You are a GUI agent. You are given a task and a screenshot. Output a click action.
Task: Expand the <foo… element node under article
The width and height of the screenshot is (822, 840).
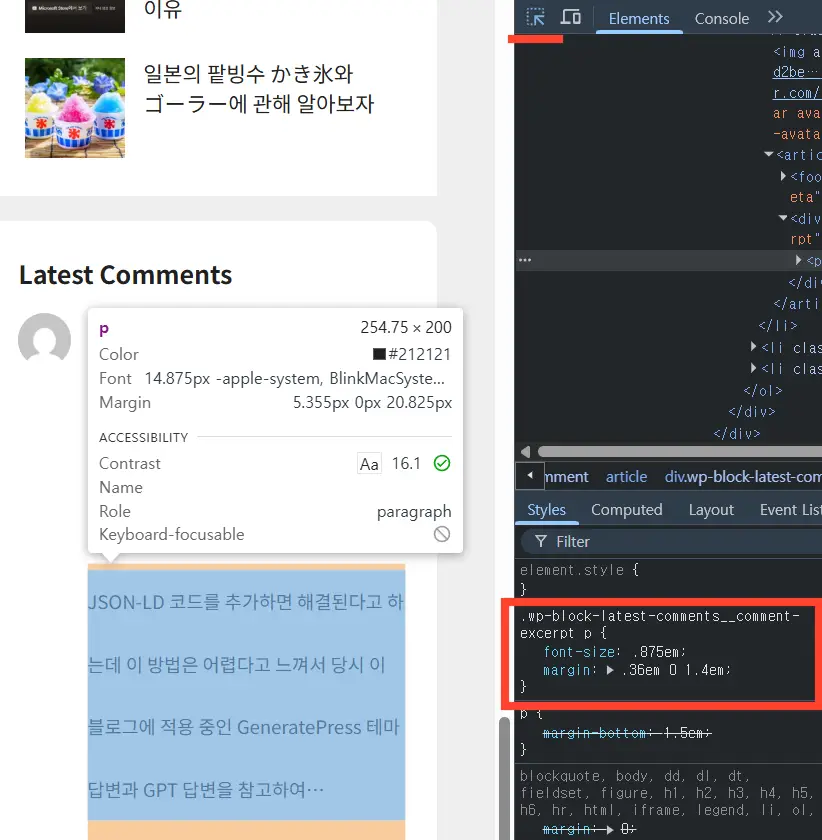tap(783, 177)
